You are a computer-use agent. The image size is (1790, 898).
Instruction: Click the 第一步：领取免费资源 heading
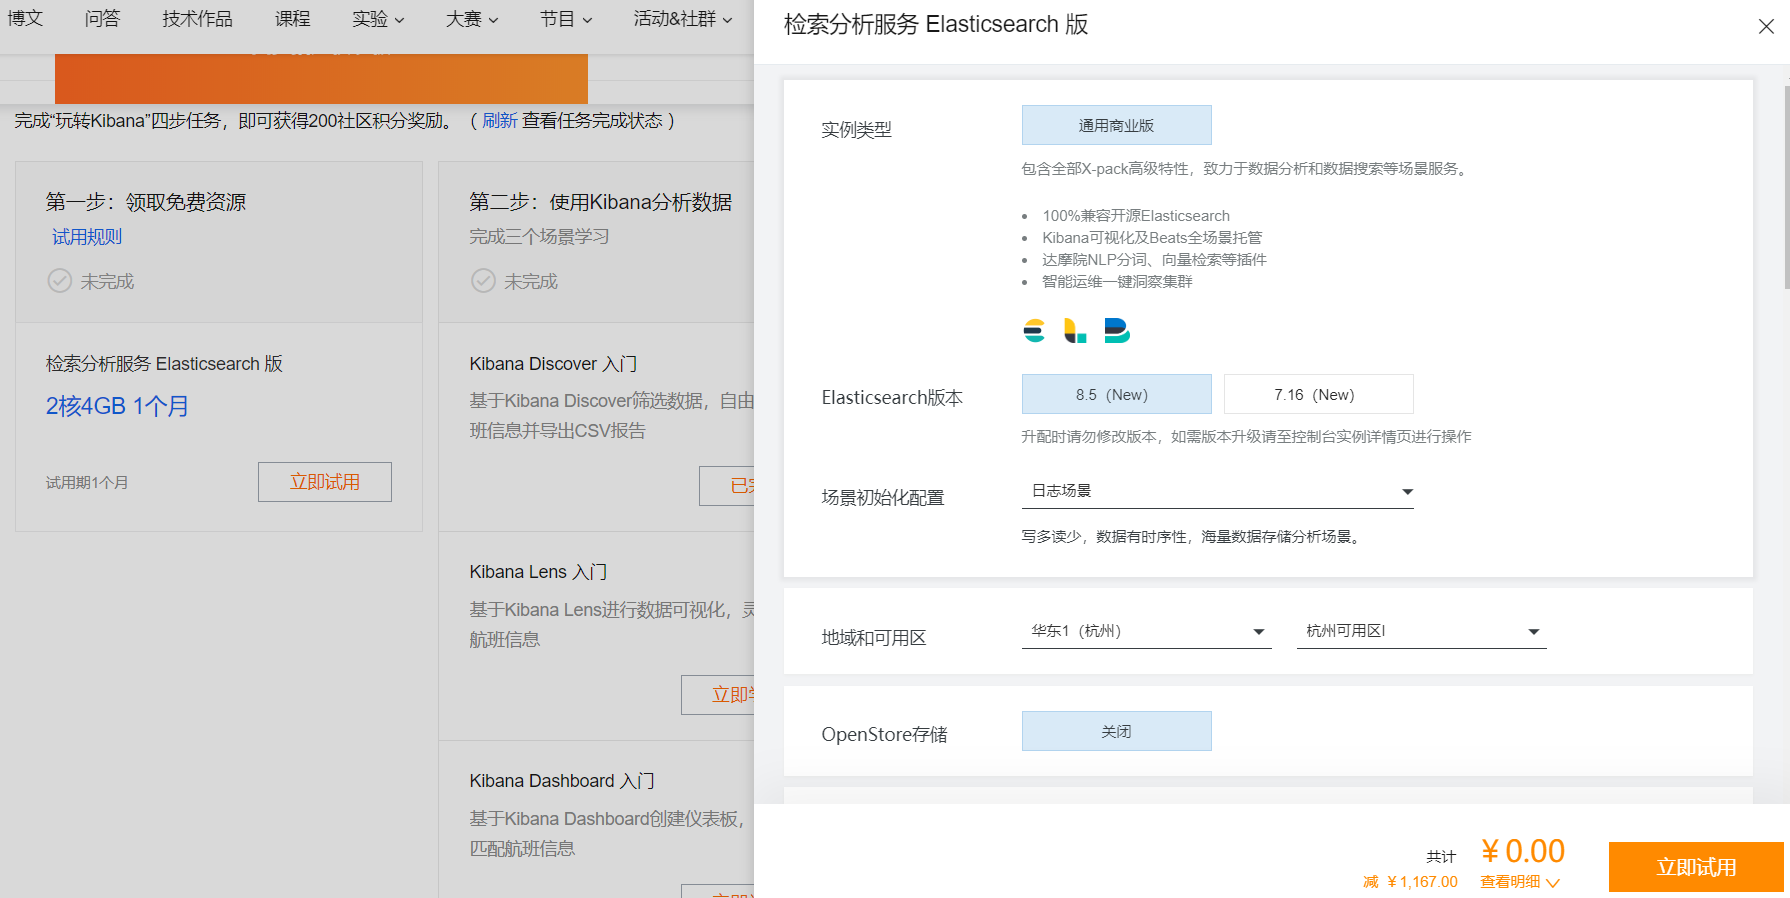tap(146, 202)
